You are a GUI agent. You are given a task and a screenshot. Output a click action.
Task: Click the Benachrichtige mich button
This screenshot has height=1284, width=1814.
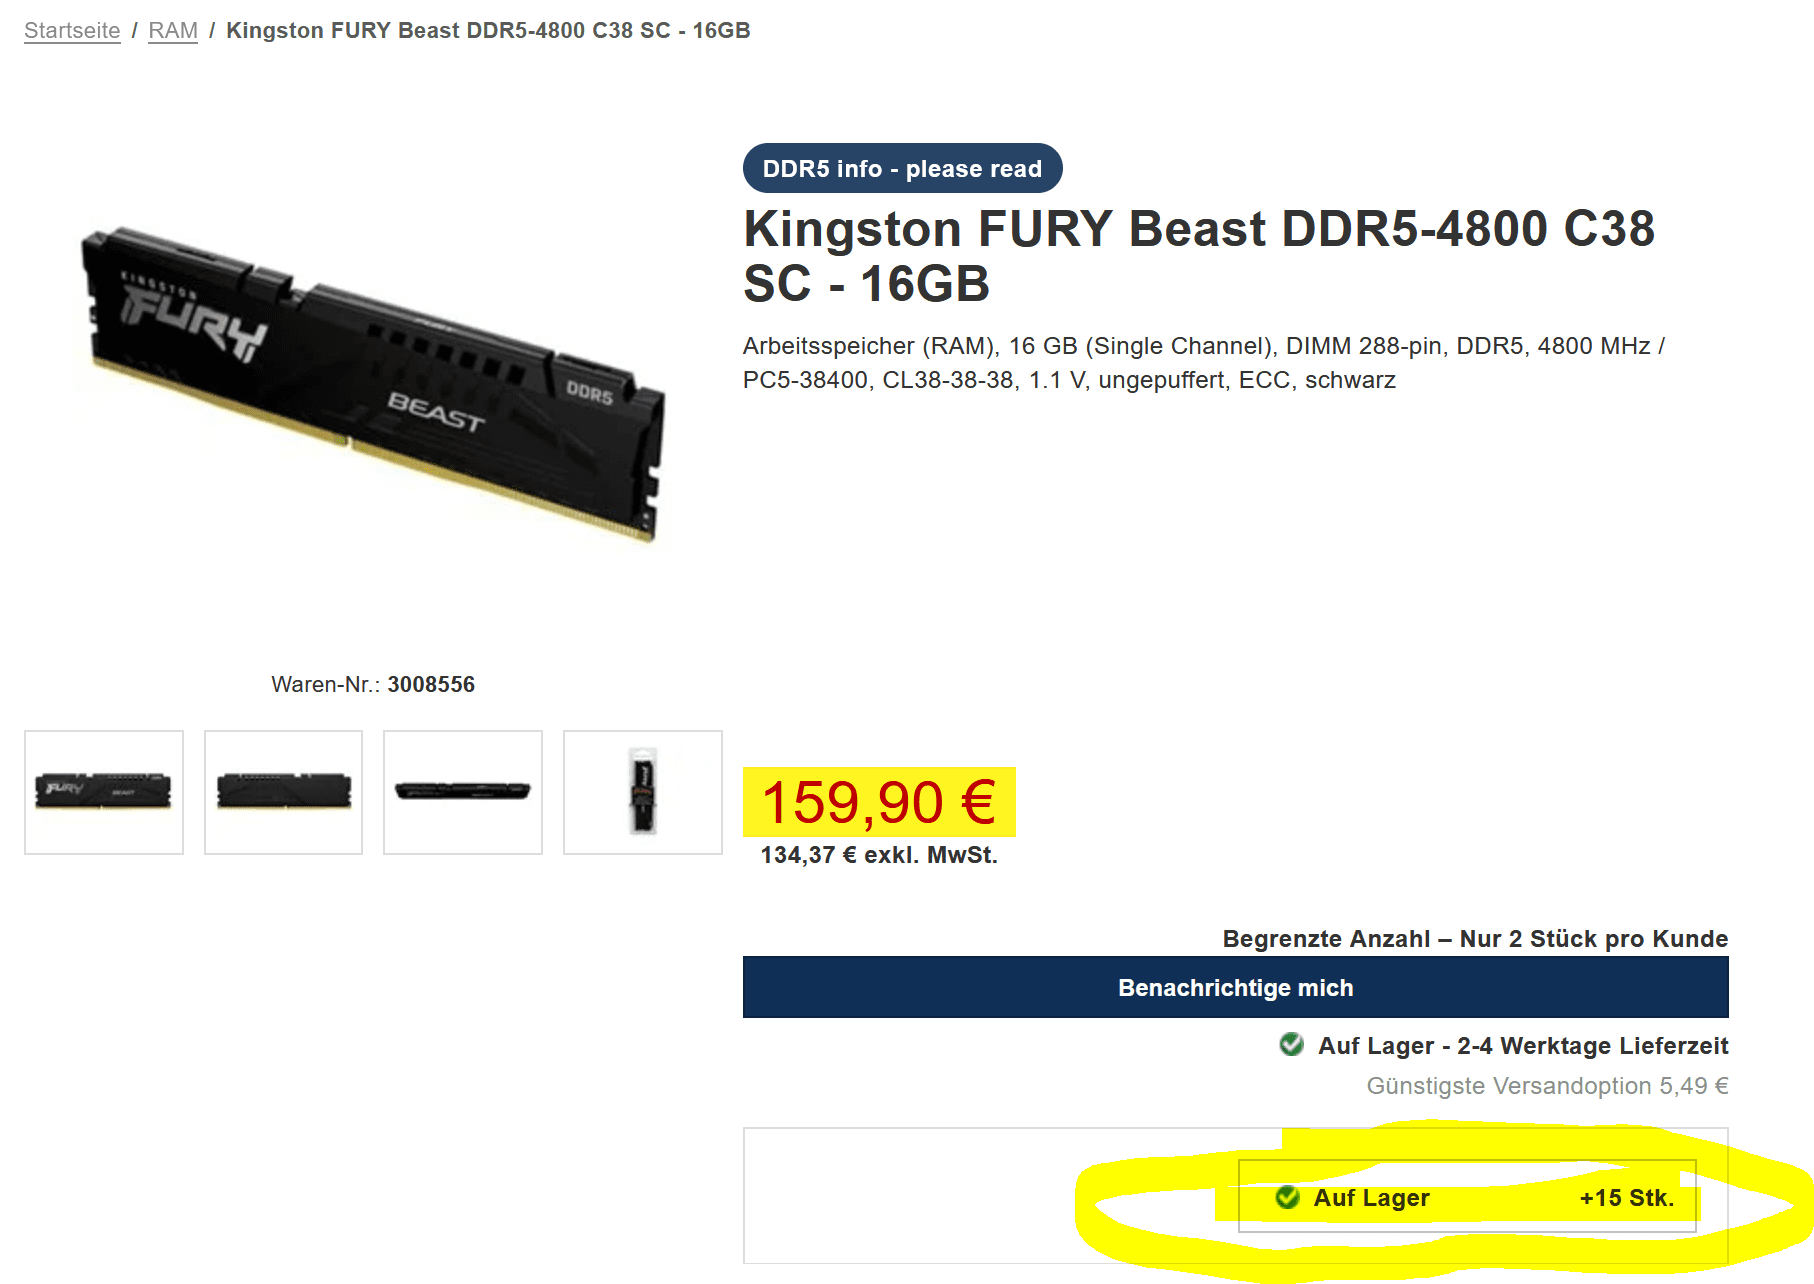(x=1235, y=987)
